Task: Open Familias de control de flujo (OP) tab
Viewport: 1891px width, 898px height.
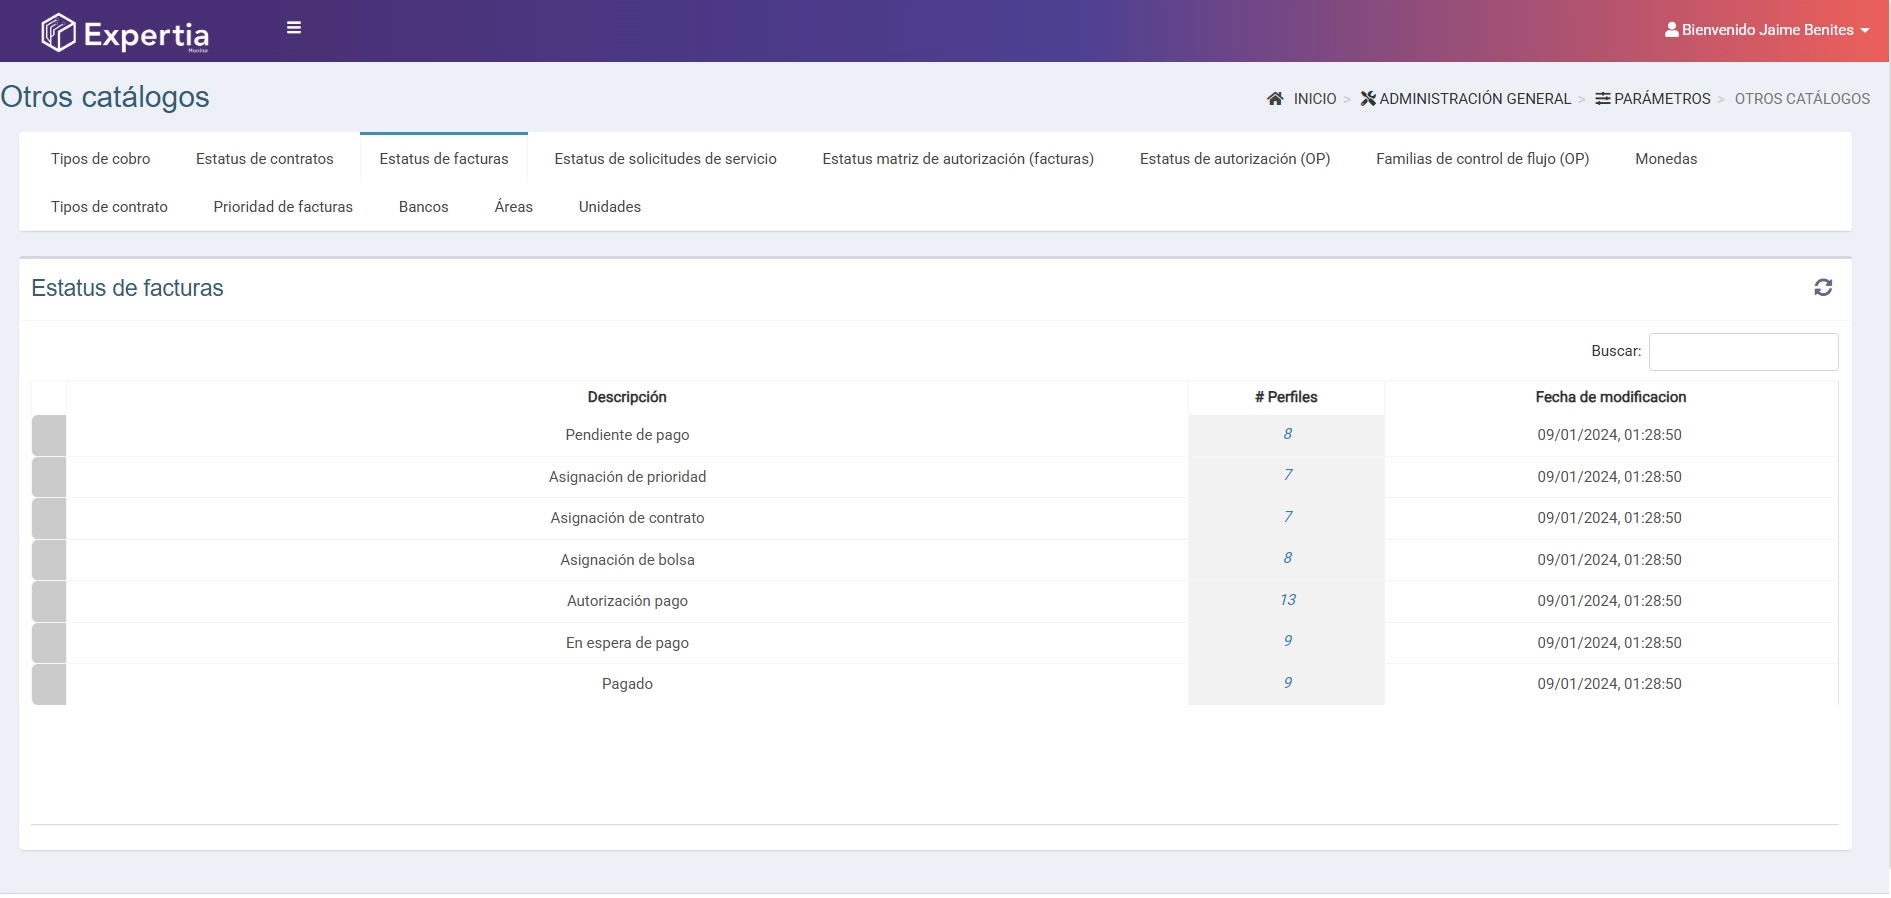Action: [1483, 159]
